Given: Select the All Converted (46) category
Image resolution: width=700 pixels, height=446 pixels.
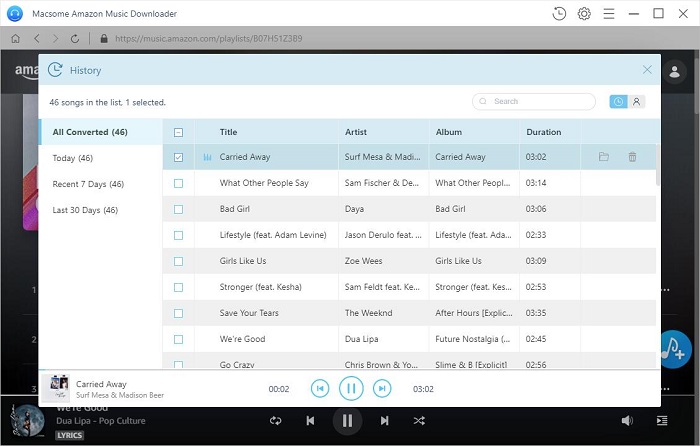Looking at the screenshot, I should coord(101,132).
